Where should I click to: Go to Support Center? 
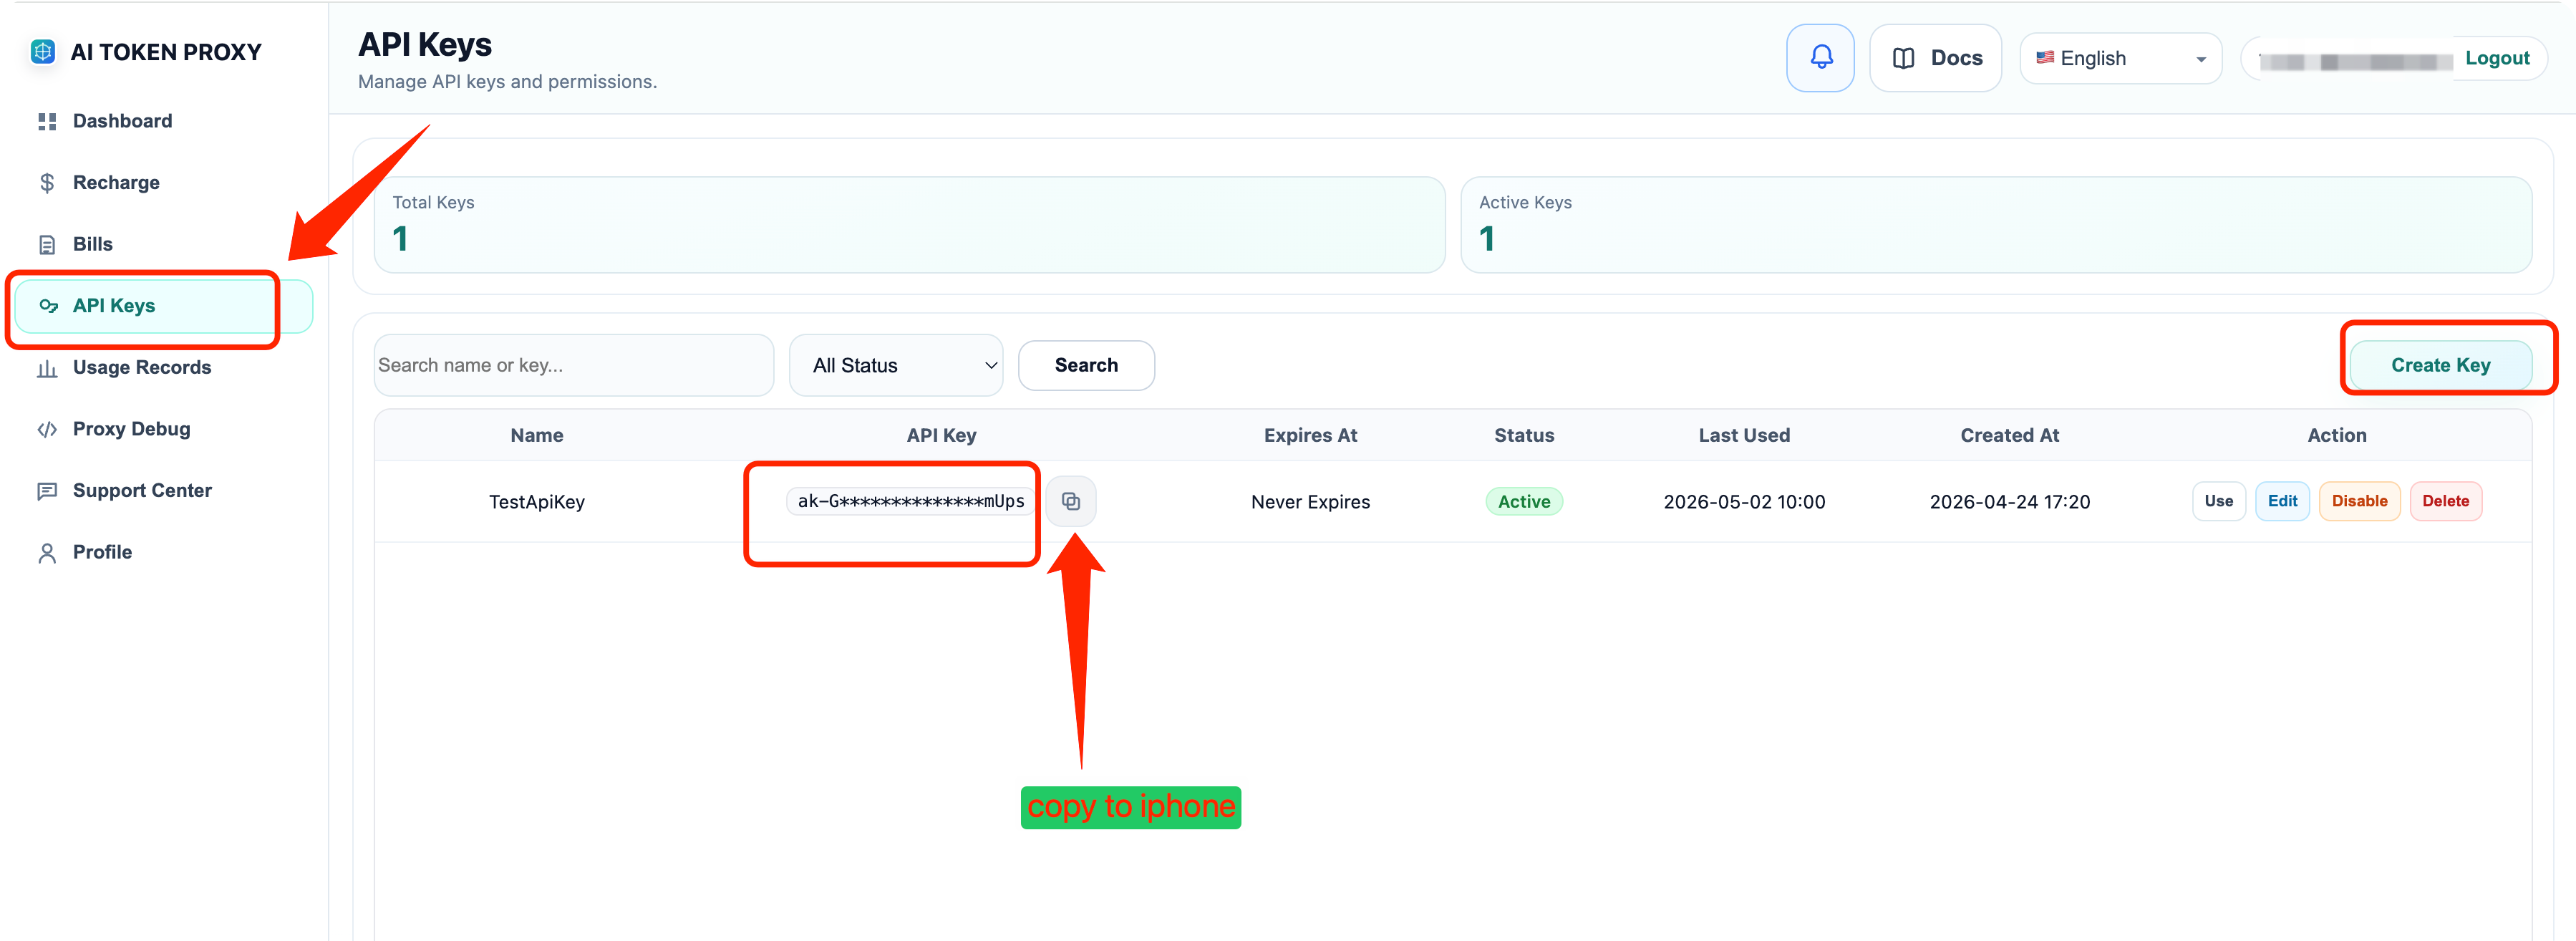pyautogui.click(x=142, y=491)
